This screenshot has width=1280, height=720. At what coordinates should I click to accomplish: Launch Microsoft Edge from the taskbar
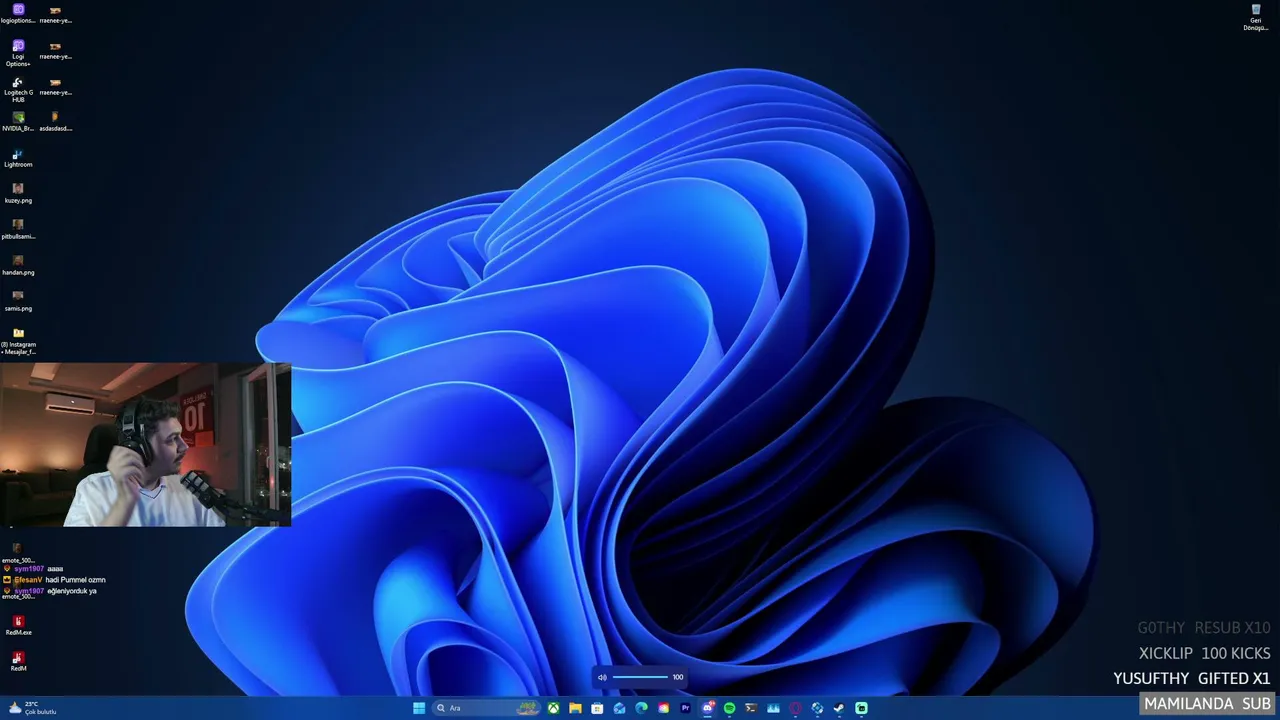point(641,708)
